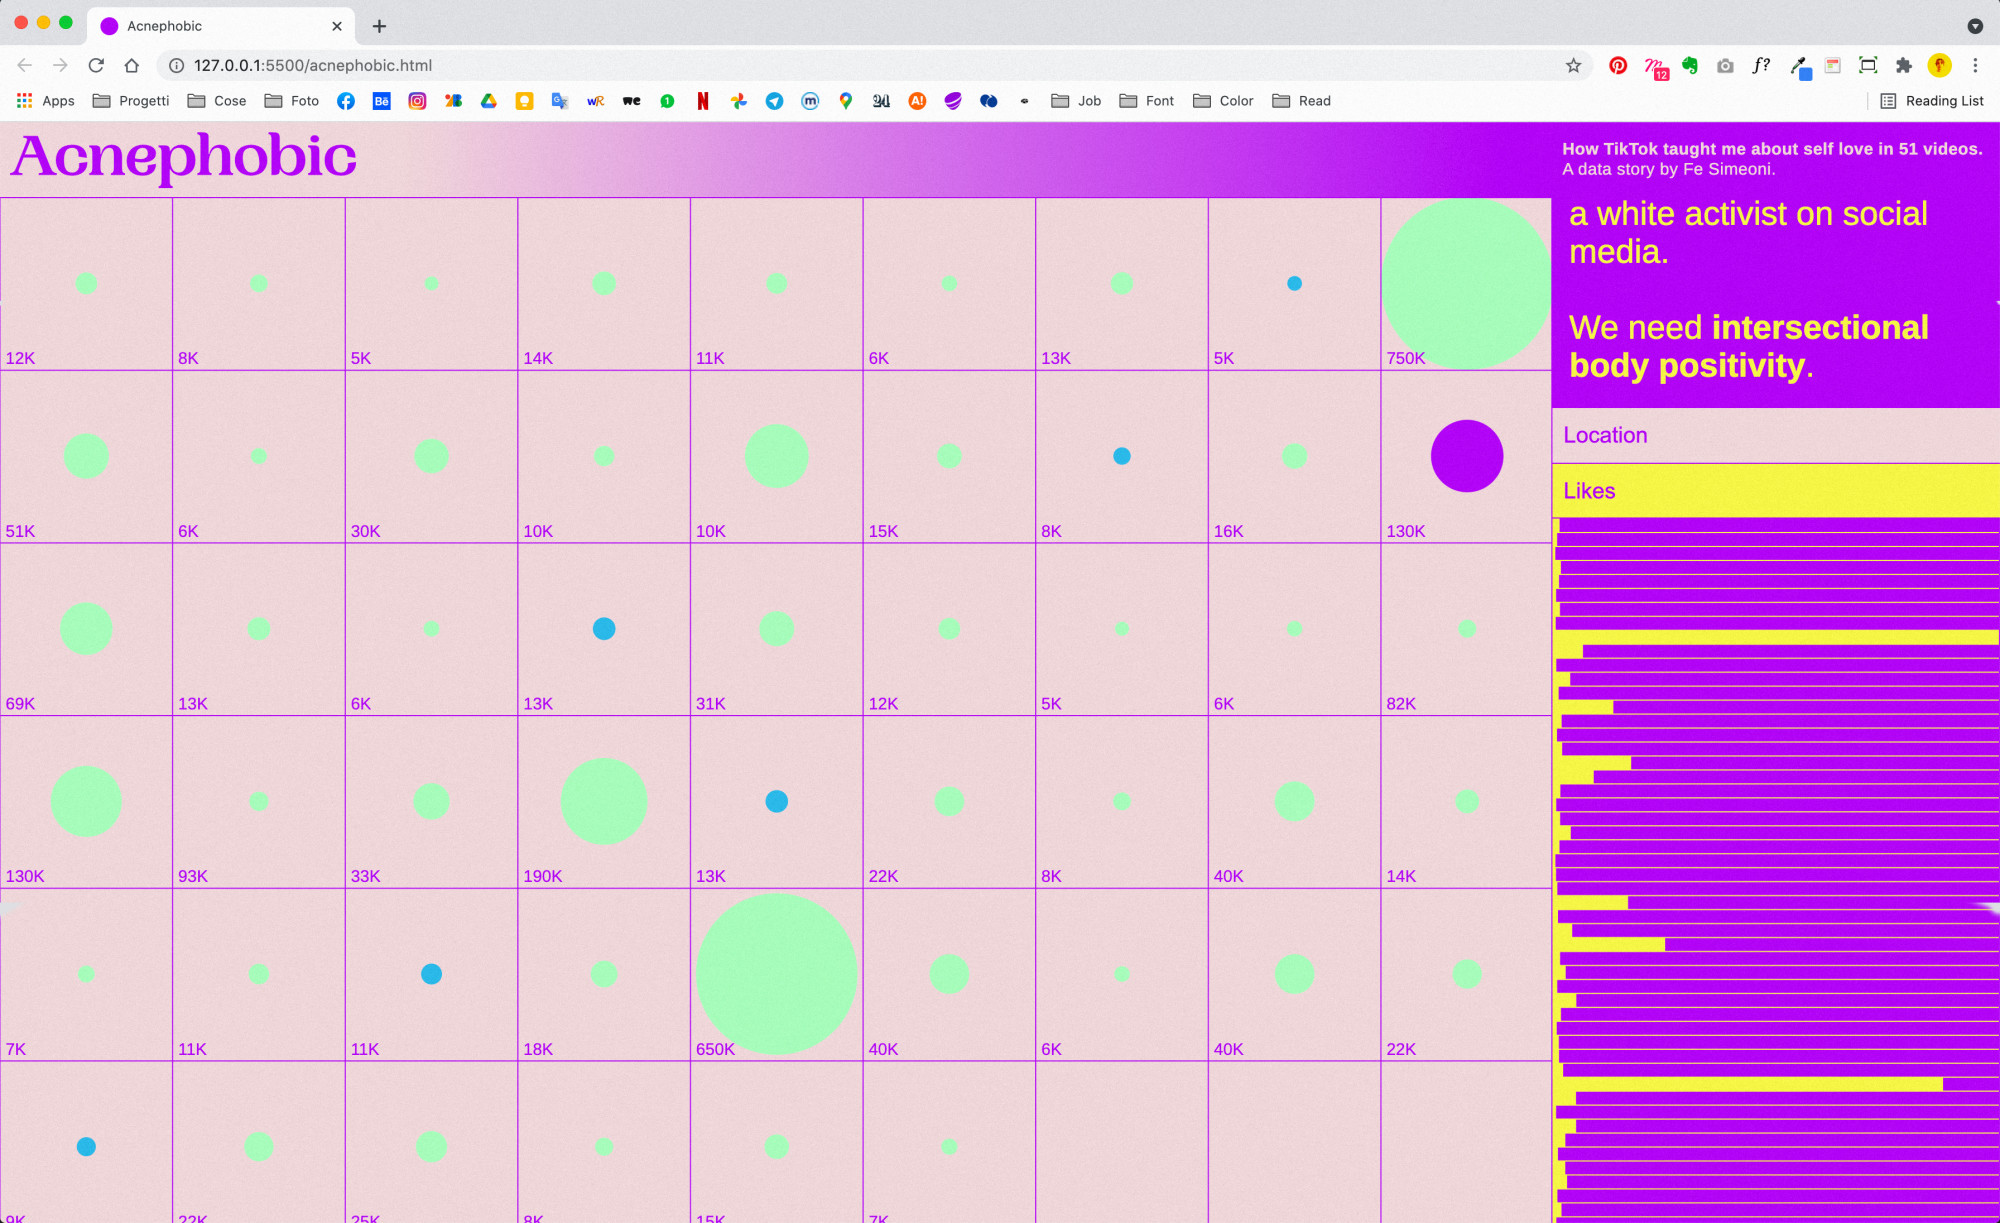Open the Cose bookmarks folder
Screen dimensions: 2000x1223
click(217, 101)
